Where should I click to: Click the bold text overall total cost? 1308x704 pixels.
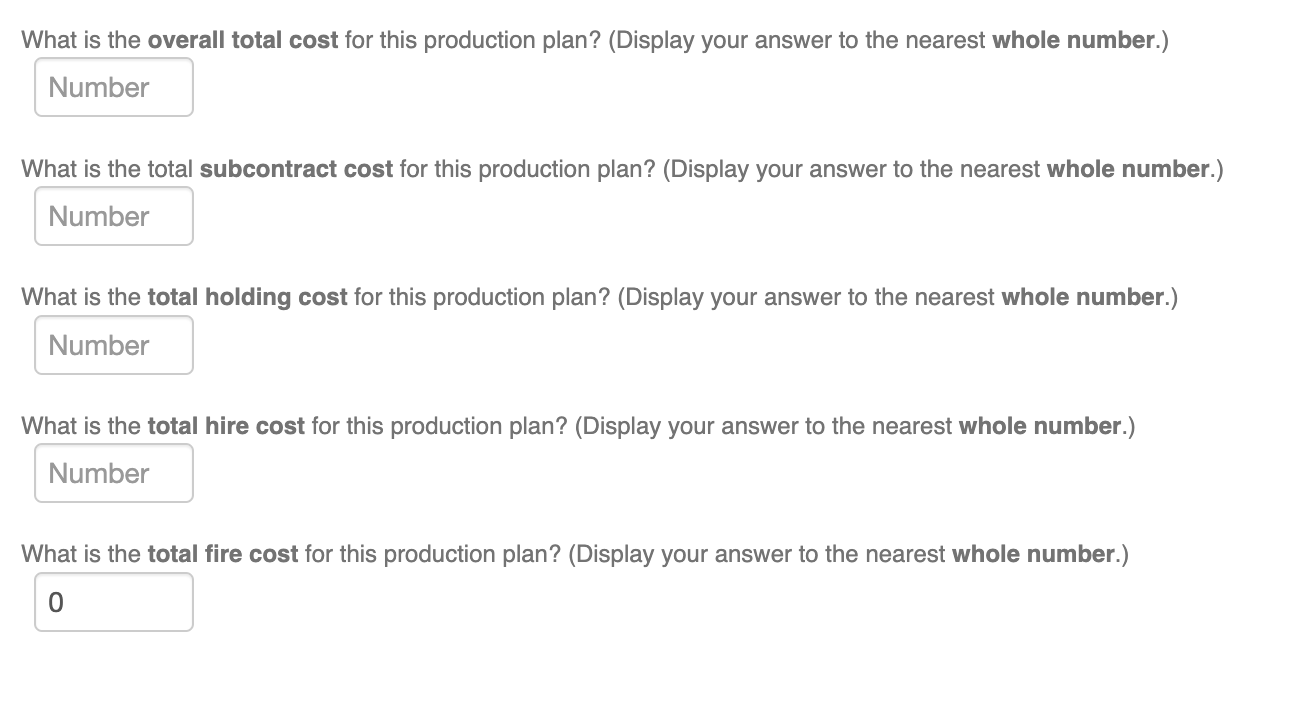point(244,40)
